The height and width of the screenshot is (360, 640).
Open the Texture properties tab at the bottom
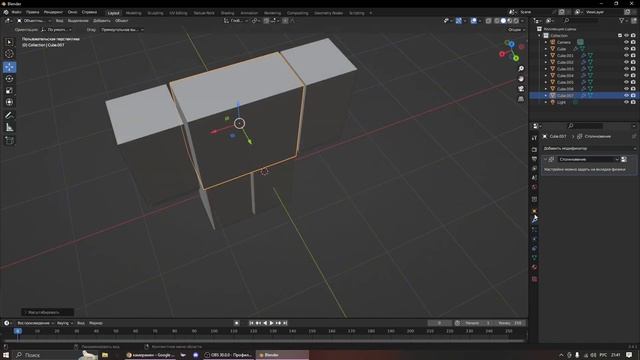pyautogui.click(x=534, y=279)
